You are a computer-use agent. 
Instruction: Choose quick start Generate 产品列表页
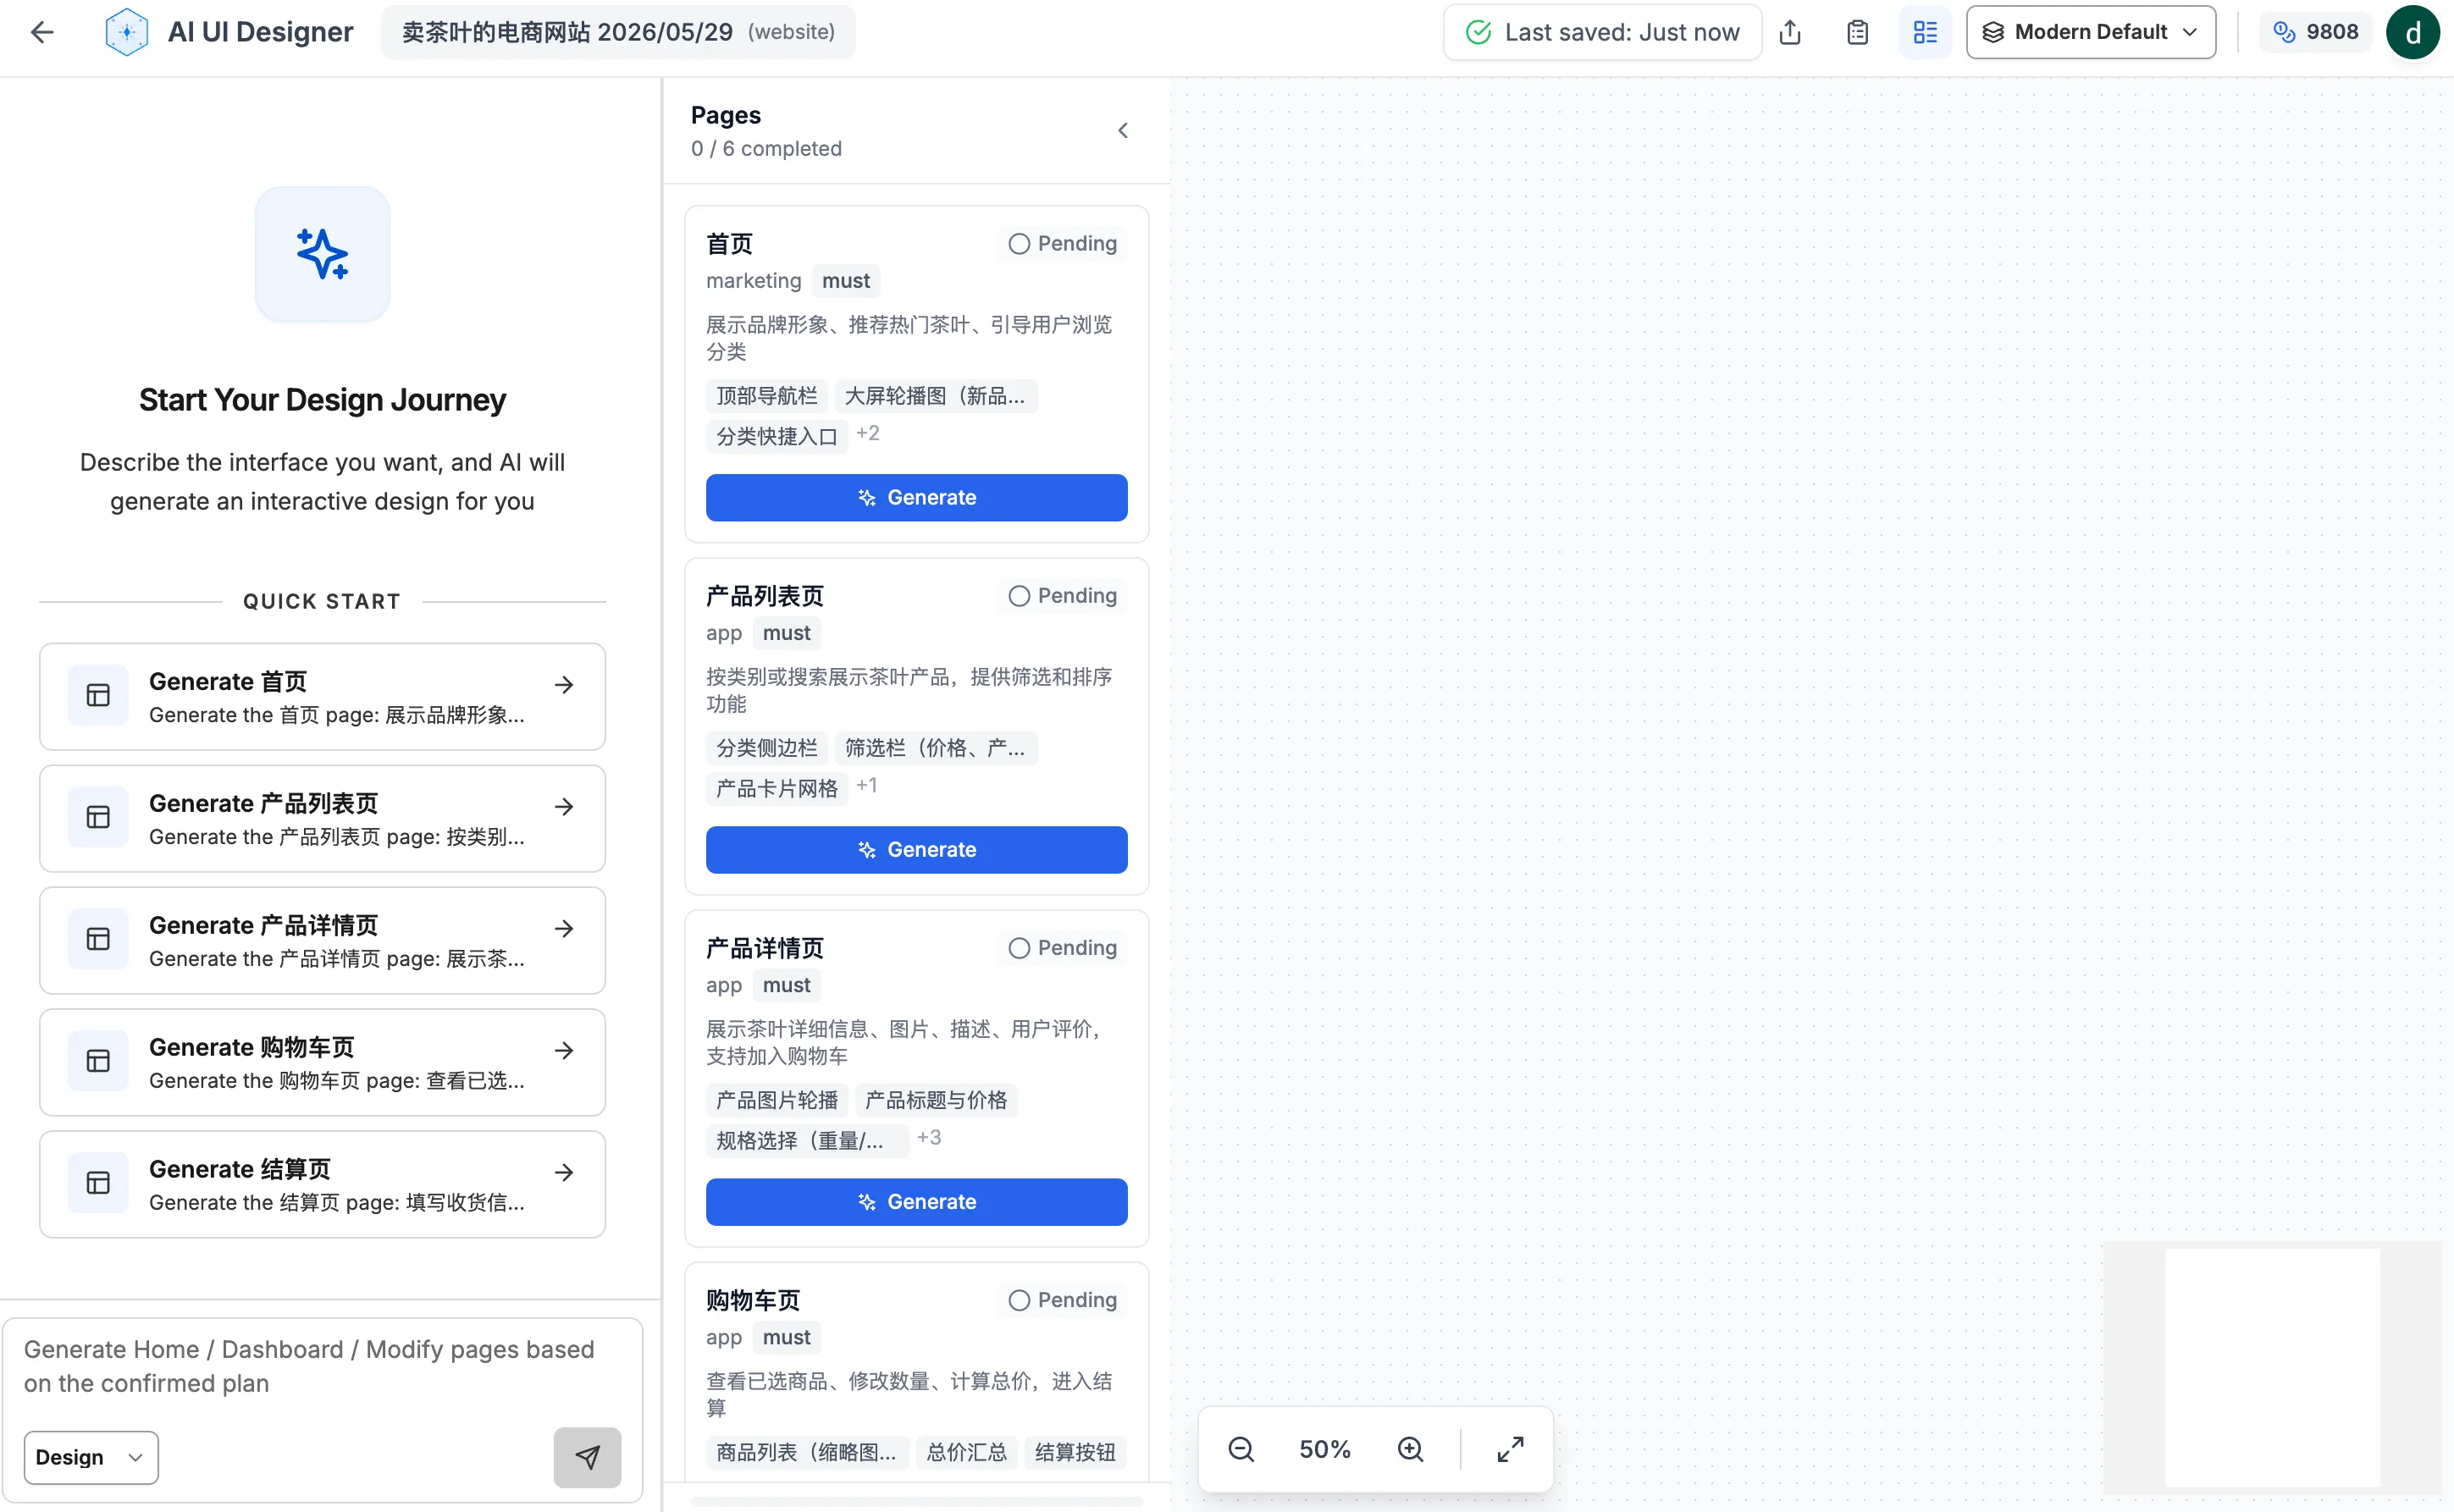tap(322, 818)
